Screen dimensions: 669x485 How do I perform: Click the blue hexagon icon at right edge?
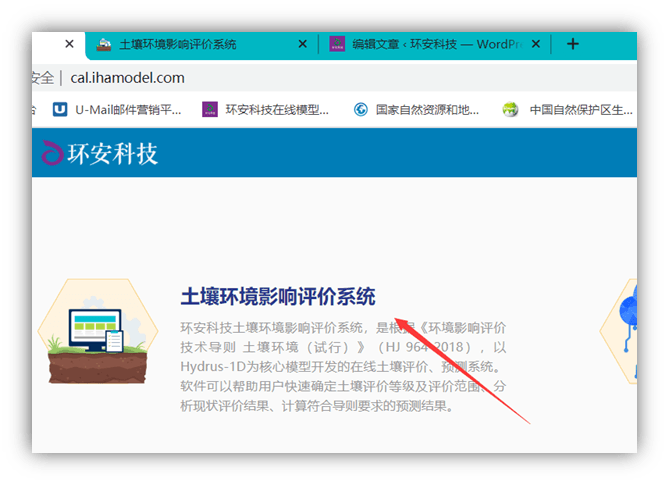coord(619,331)
